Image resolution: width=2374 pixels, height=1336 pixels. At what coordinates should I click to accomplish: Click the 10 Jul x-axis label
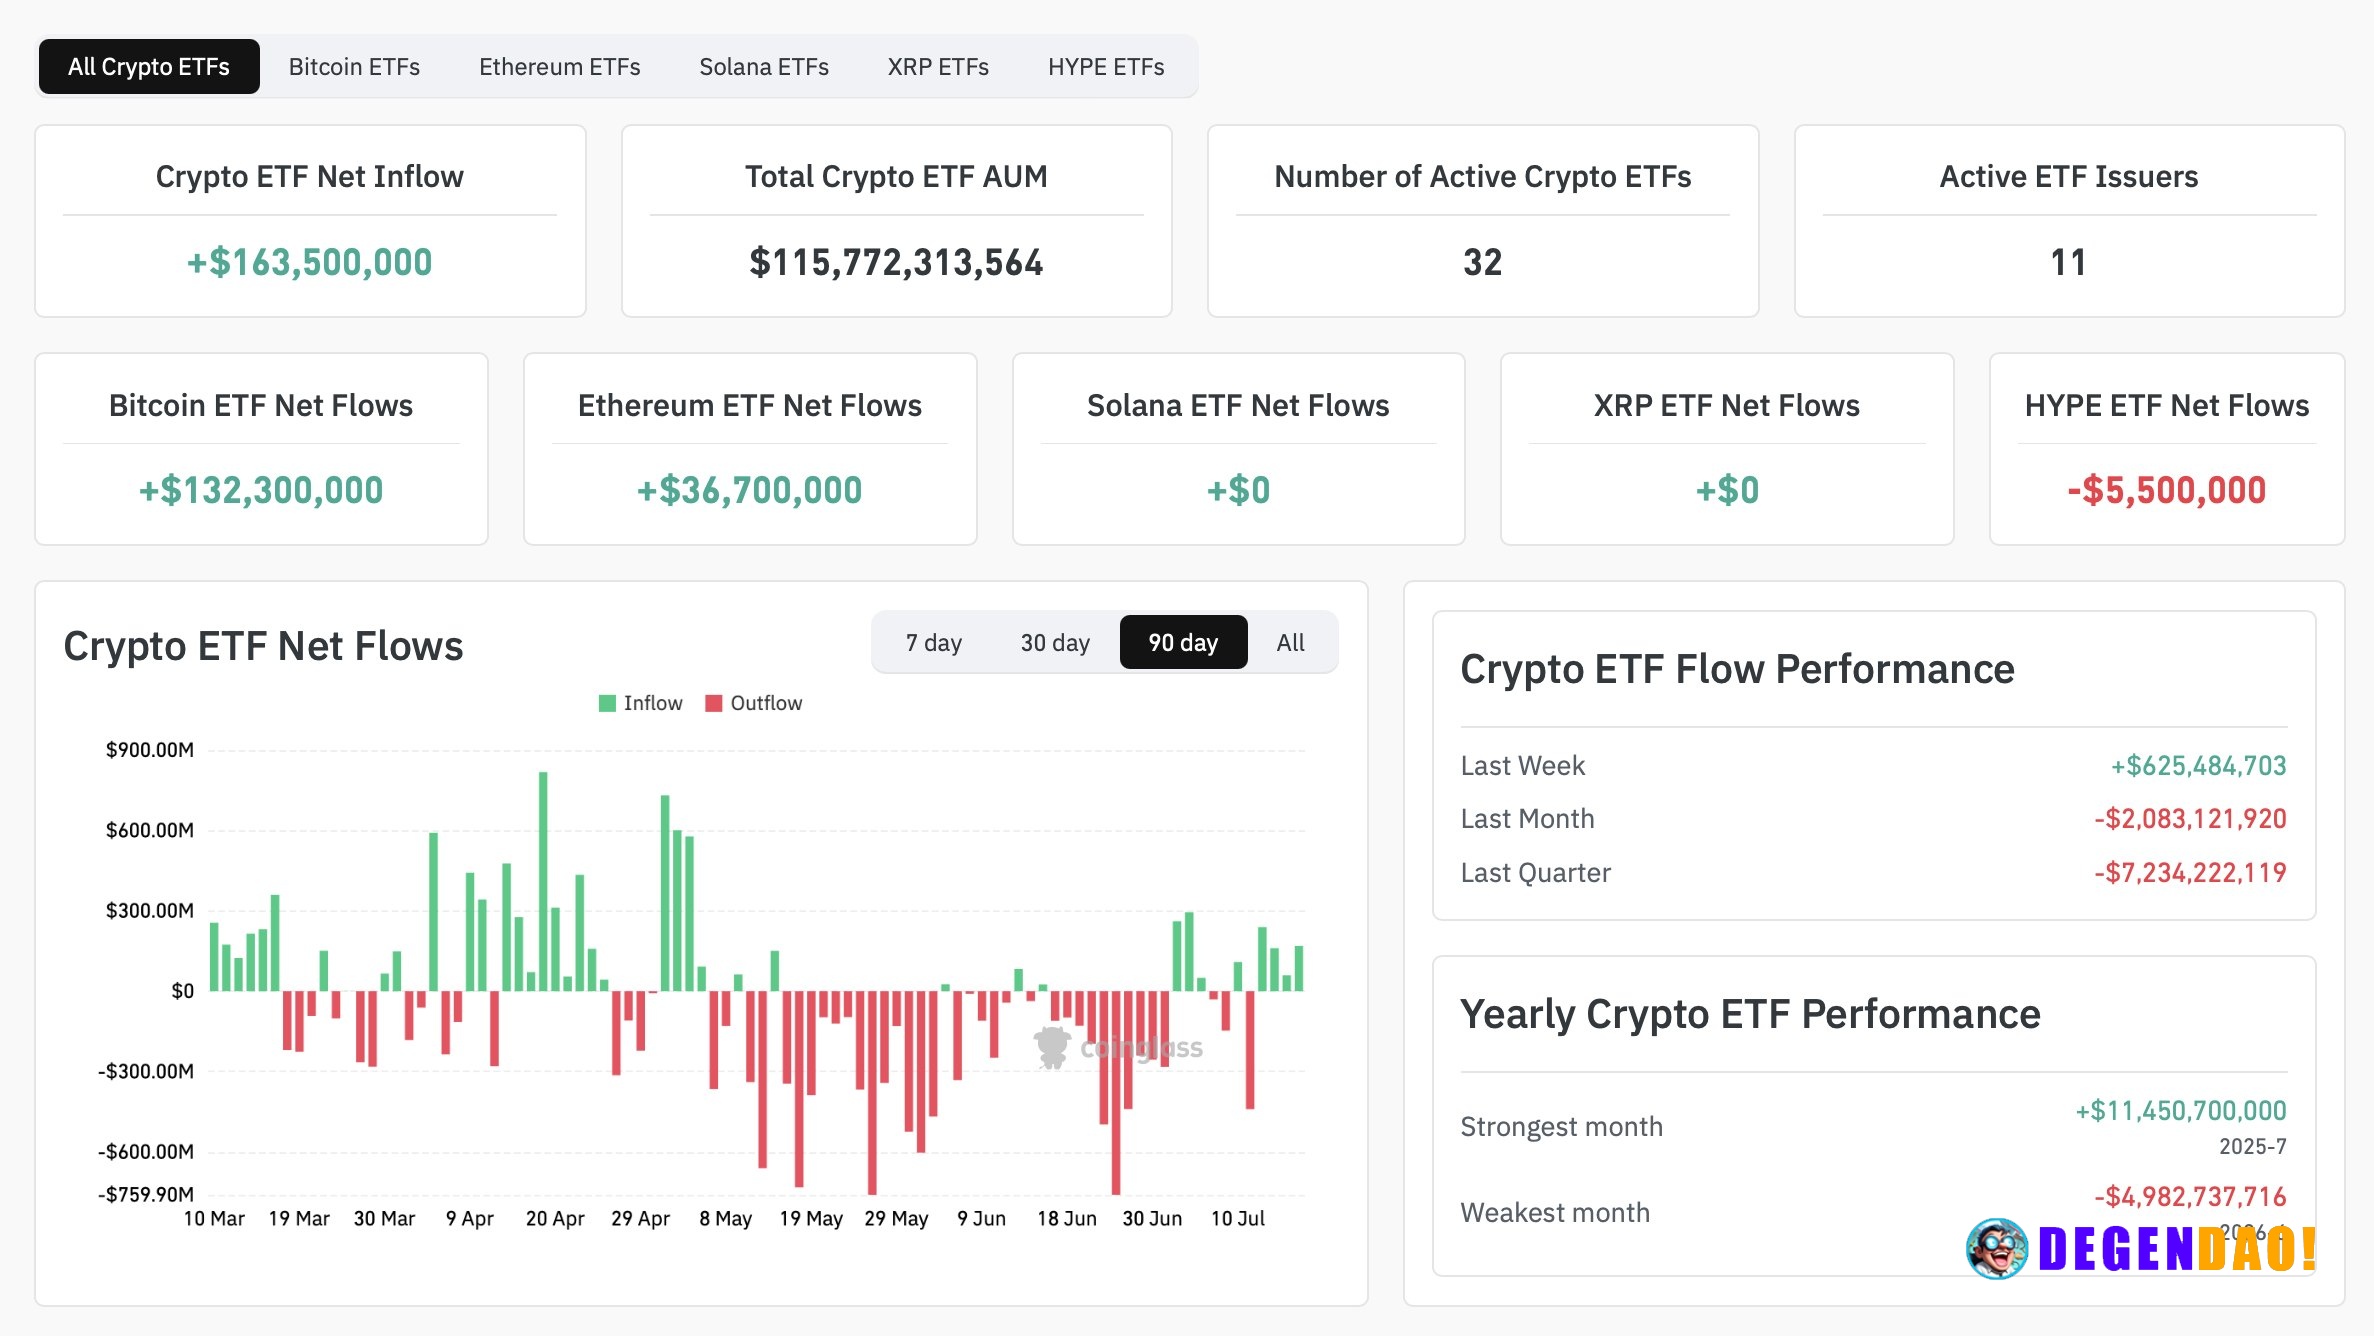1238,1219
